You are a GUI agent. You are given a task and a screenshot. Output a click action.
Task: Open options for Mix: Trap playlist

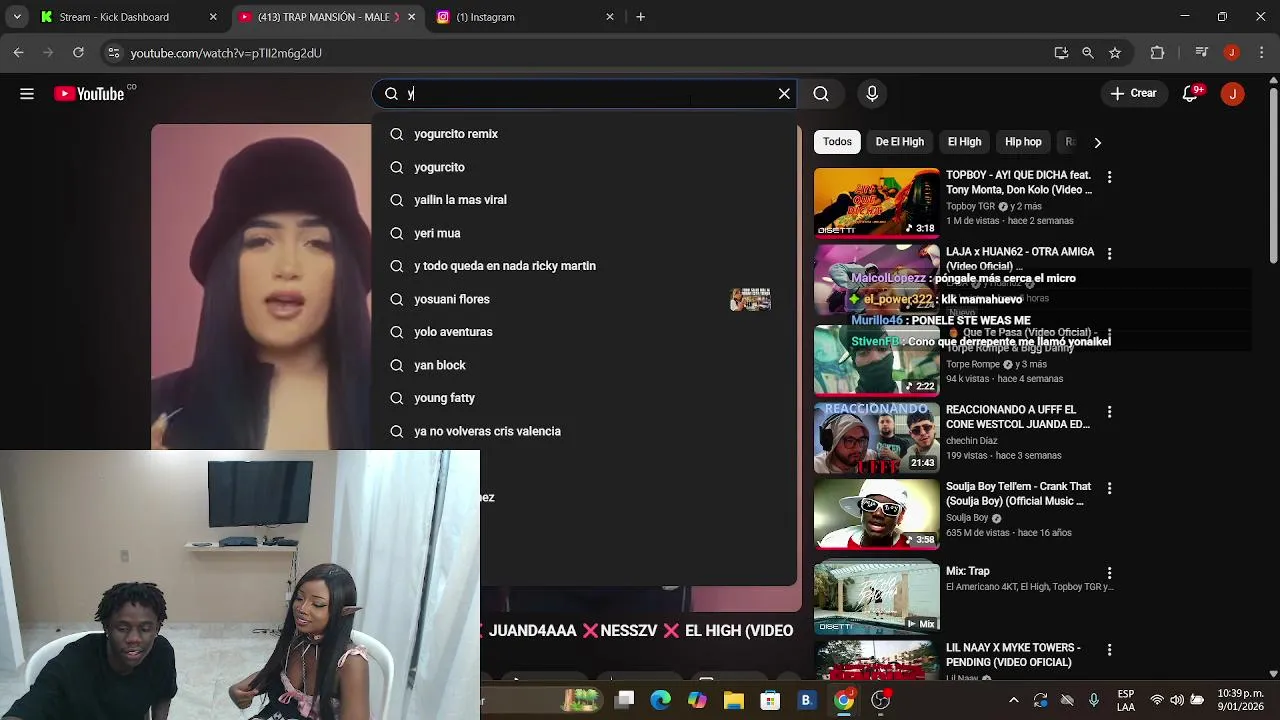pyautogui.click(x=1109, y=573)
